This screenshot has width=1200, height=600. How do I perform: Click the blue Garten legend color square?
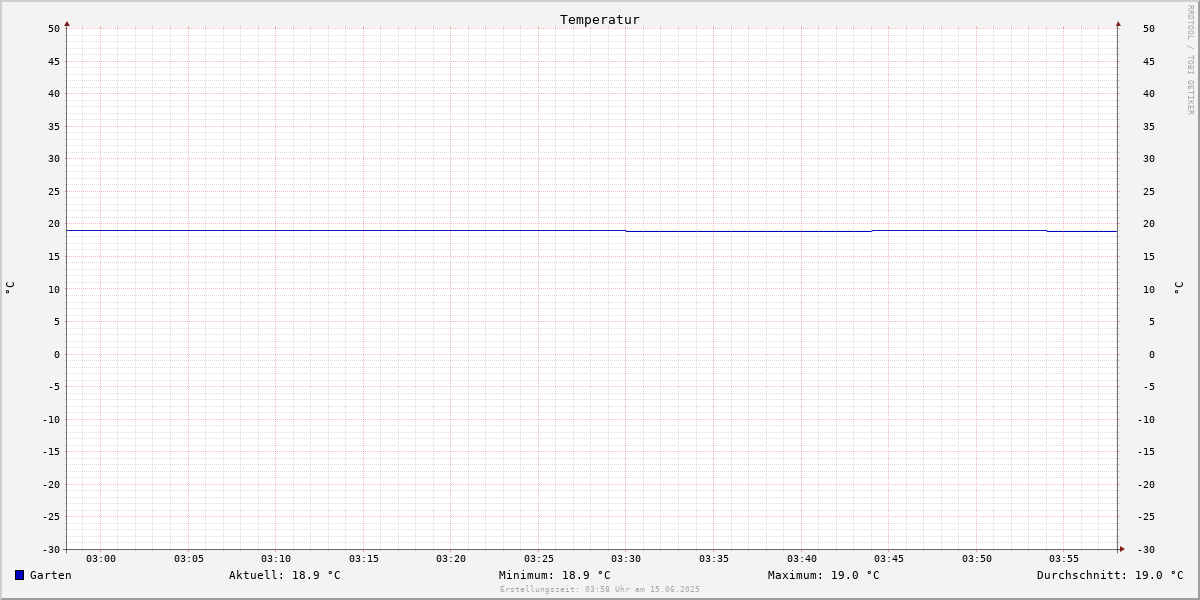[19, 575]
